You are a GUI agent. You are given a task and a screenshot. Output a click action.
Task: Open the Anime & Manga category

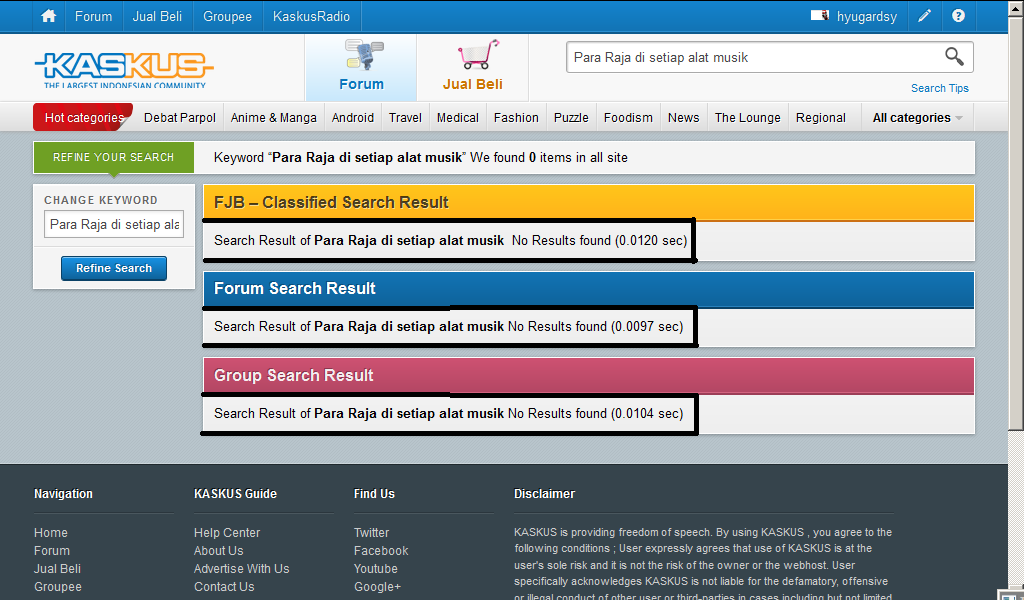274,118
